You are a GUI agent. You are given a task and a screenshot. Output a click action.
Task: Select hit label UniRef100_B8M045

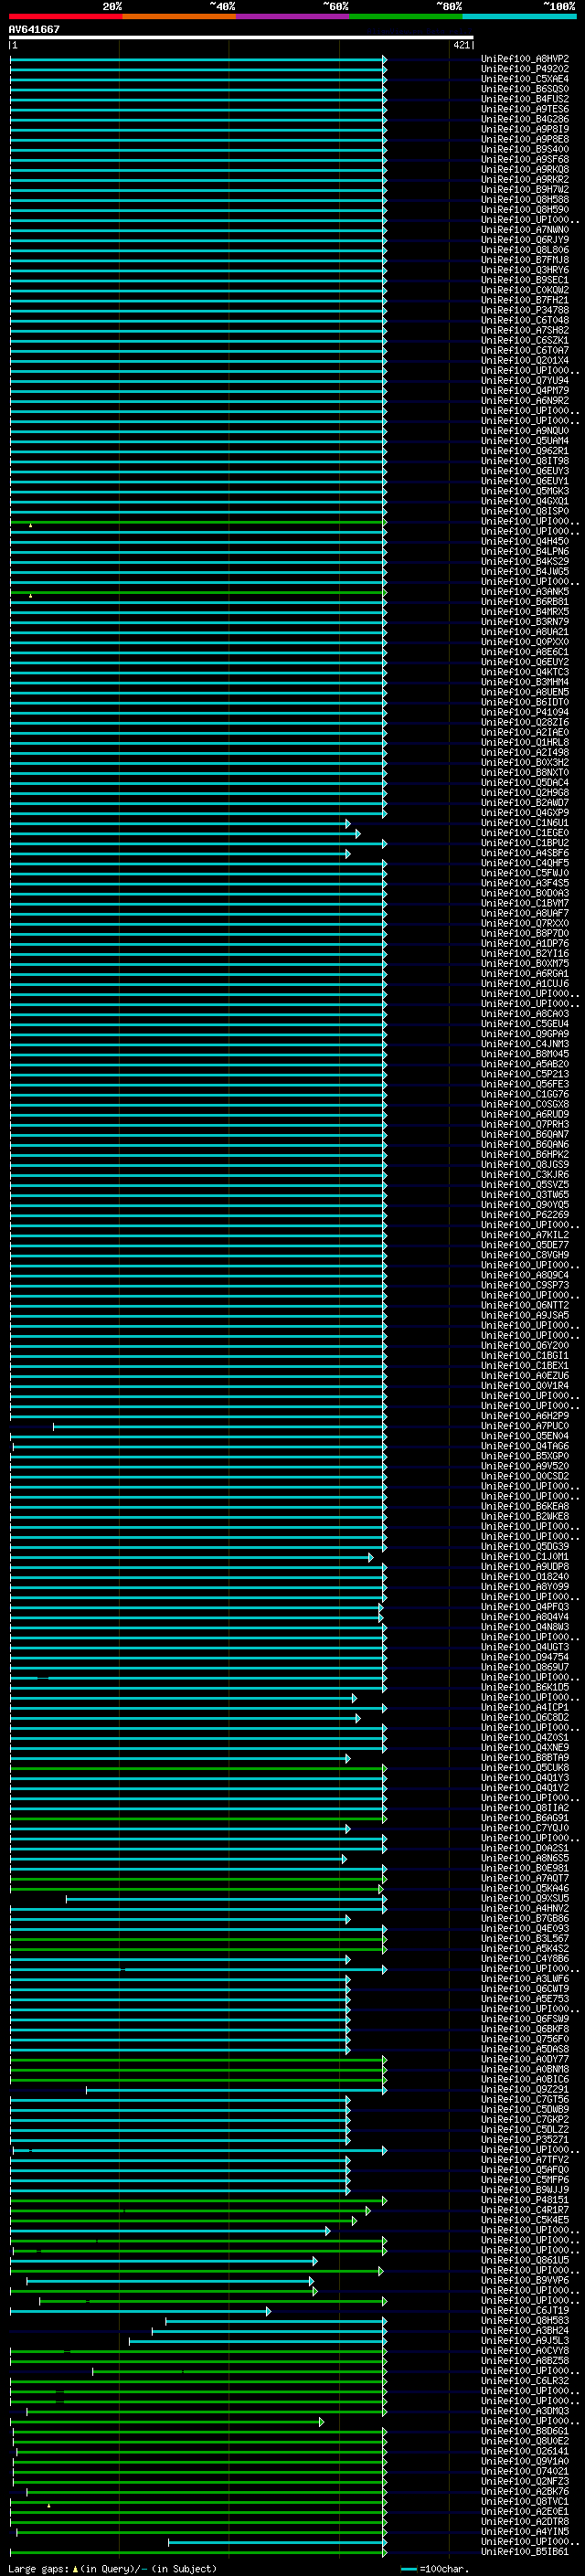(x=525, y=1053)
